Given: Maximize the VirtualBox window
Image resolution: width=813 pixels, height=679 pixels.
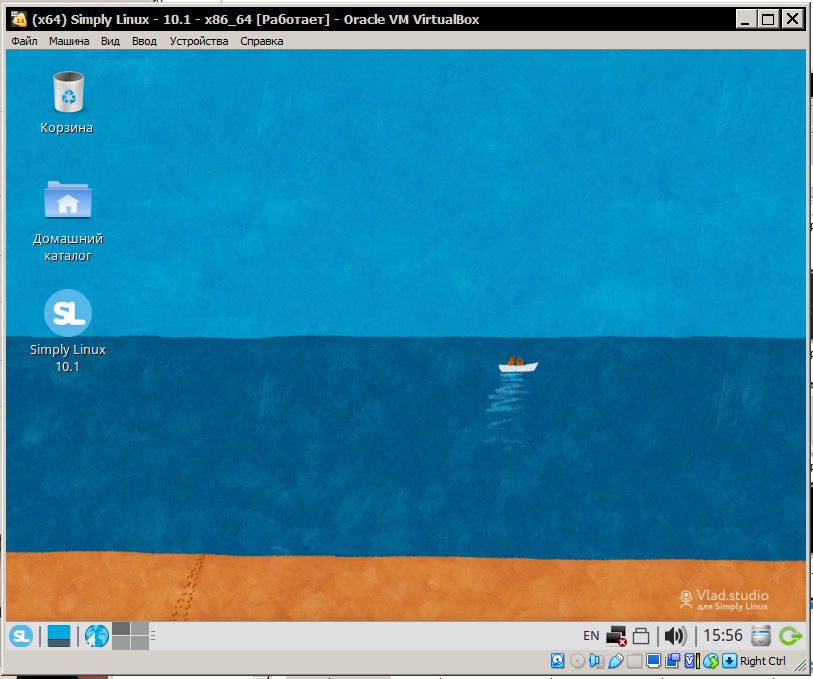Looking at the screenshot, I should (768, 20).
